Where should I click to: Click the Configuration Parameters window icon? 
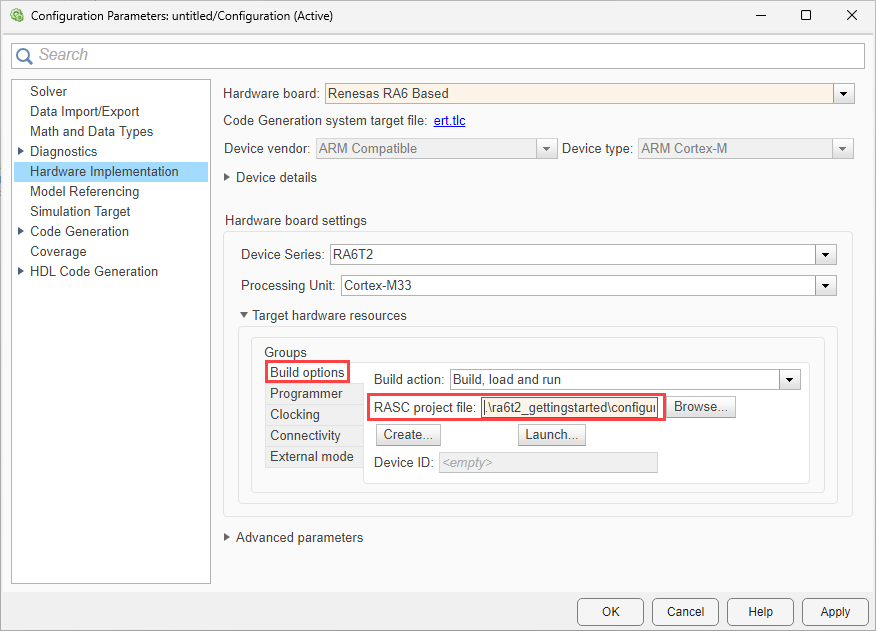16,16
